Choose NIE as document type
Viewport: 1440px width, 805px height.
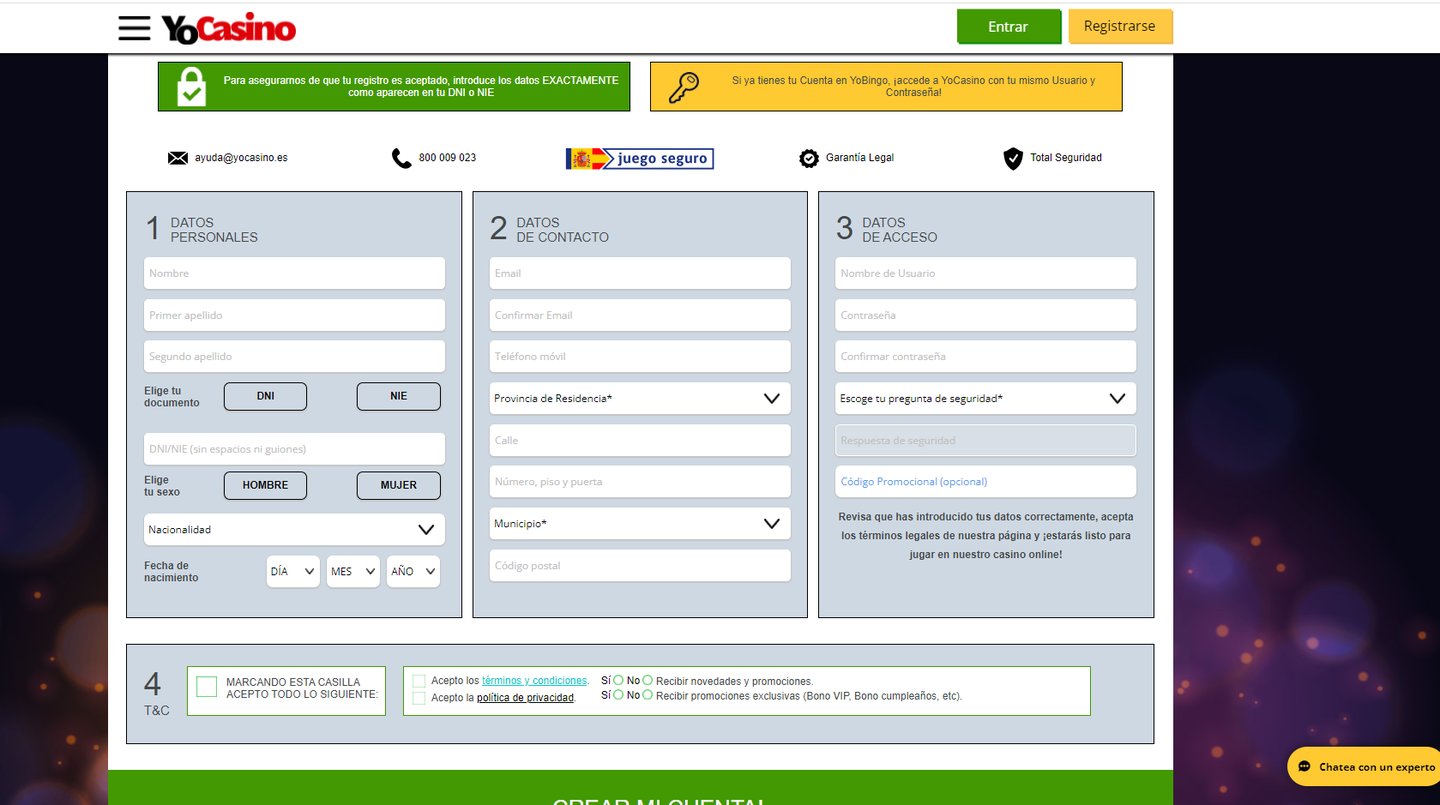tap(399, 396)
